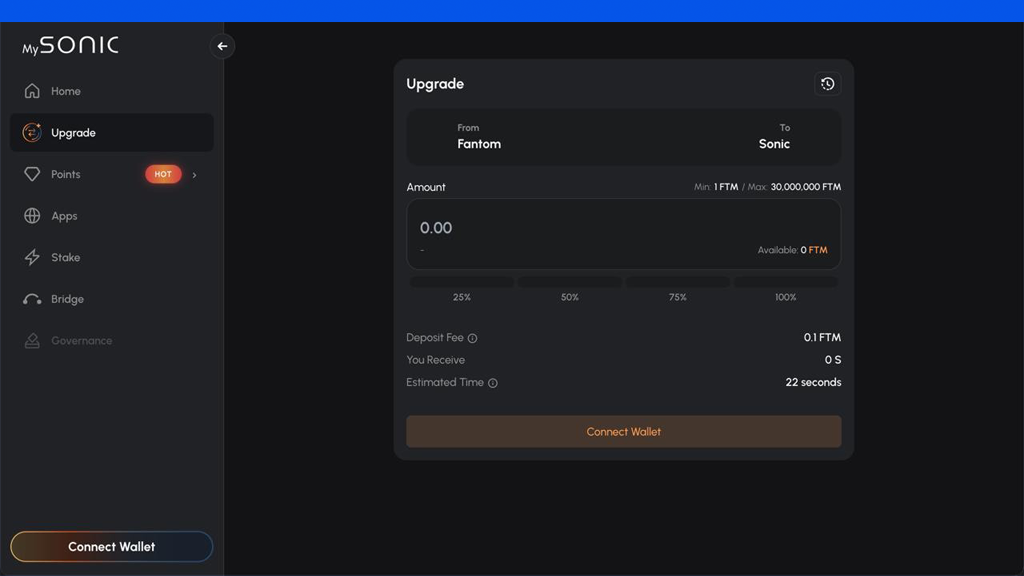Click the Amount label
Viewport: 1024px width, 576px height.
[x=426, y=187]
